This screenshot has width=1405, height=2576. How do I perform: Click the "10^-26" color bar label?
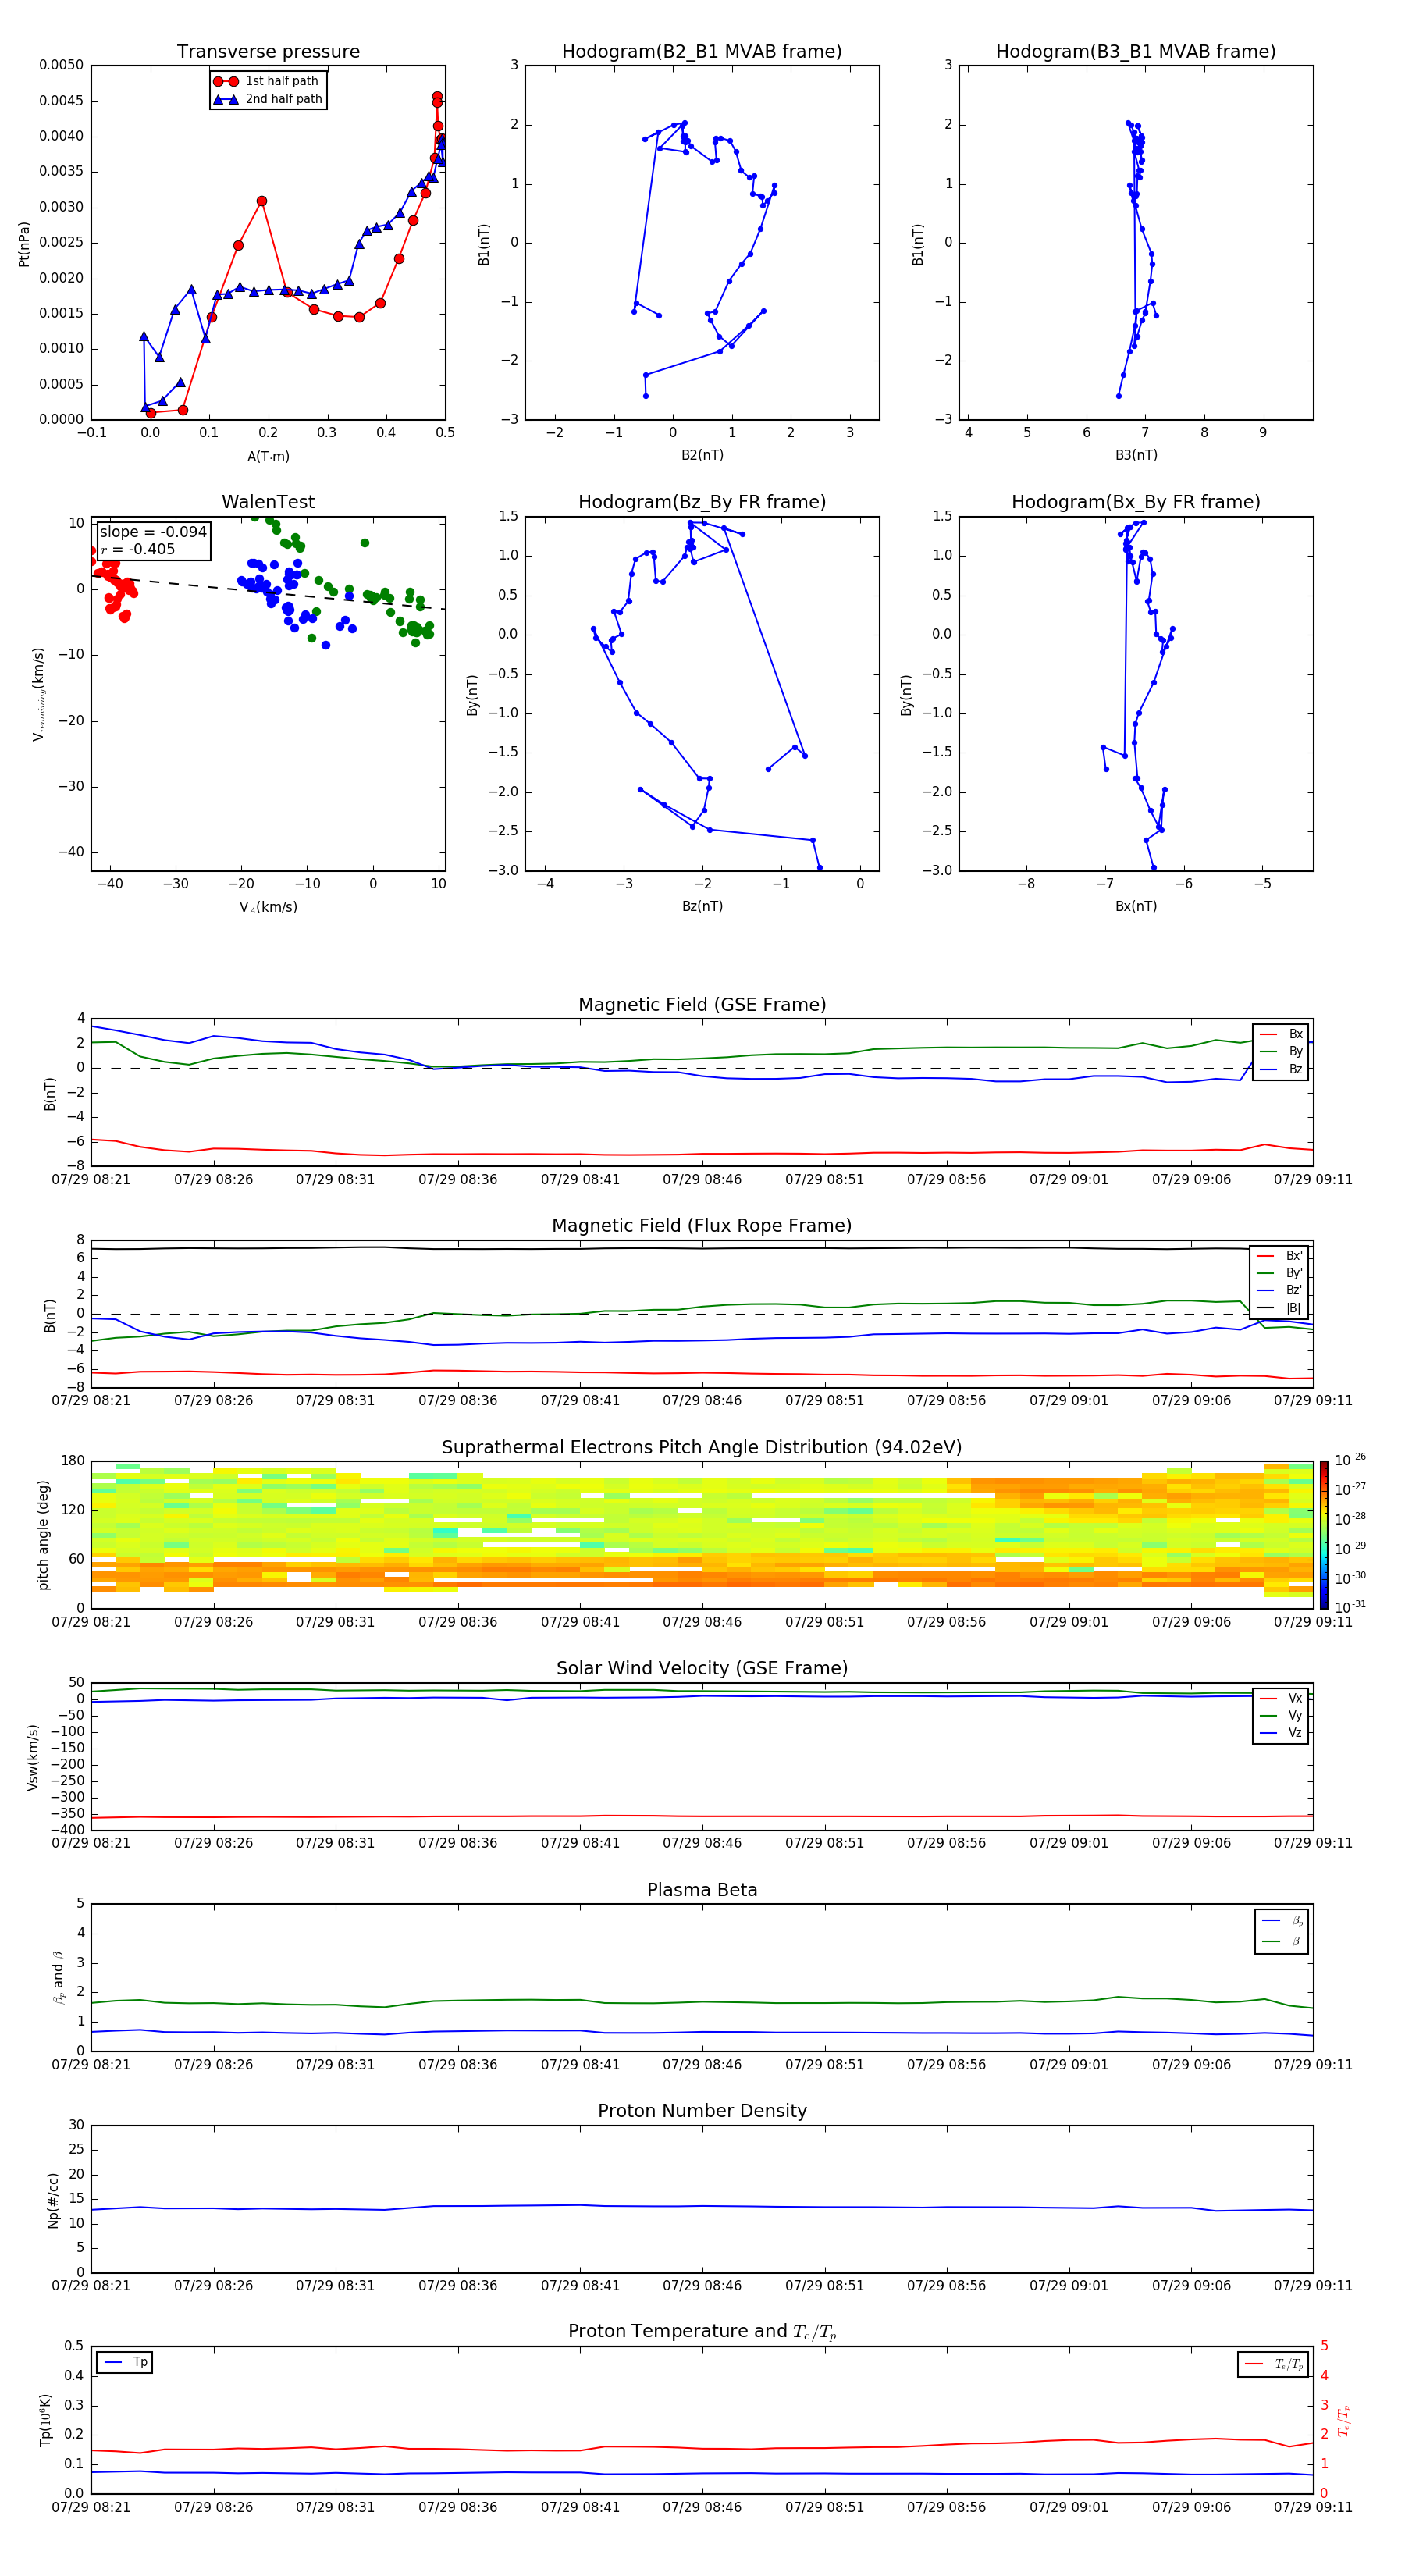(x=1350, y=1460)
